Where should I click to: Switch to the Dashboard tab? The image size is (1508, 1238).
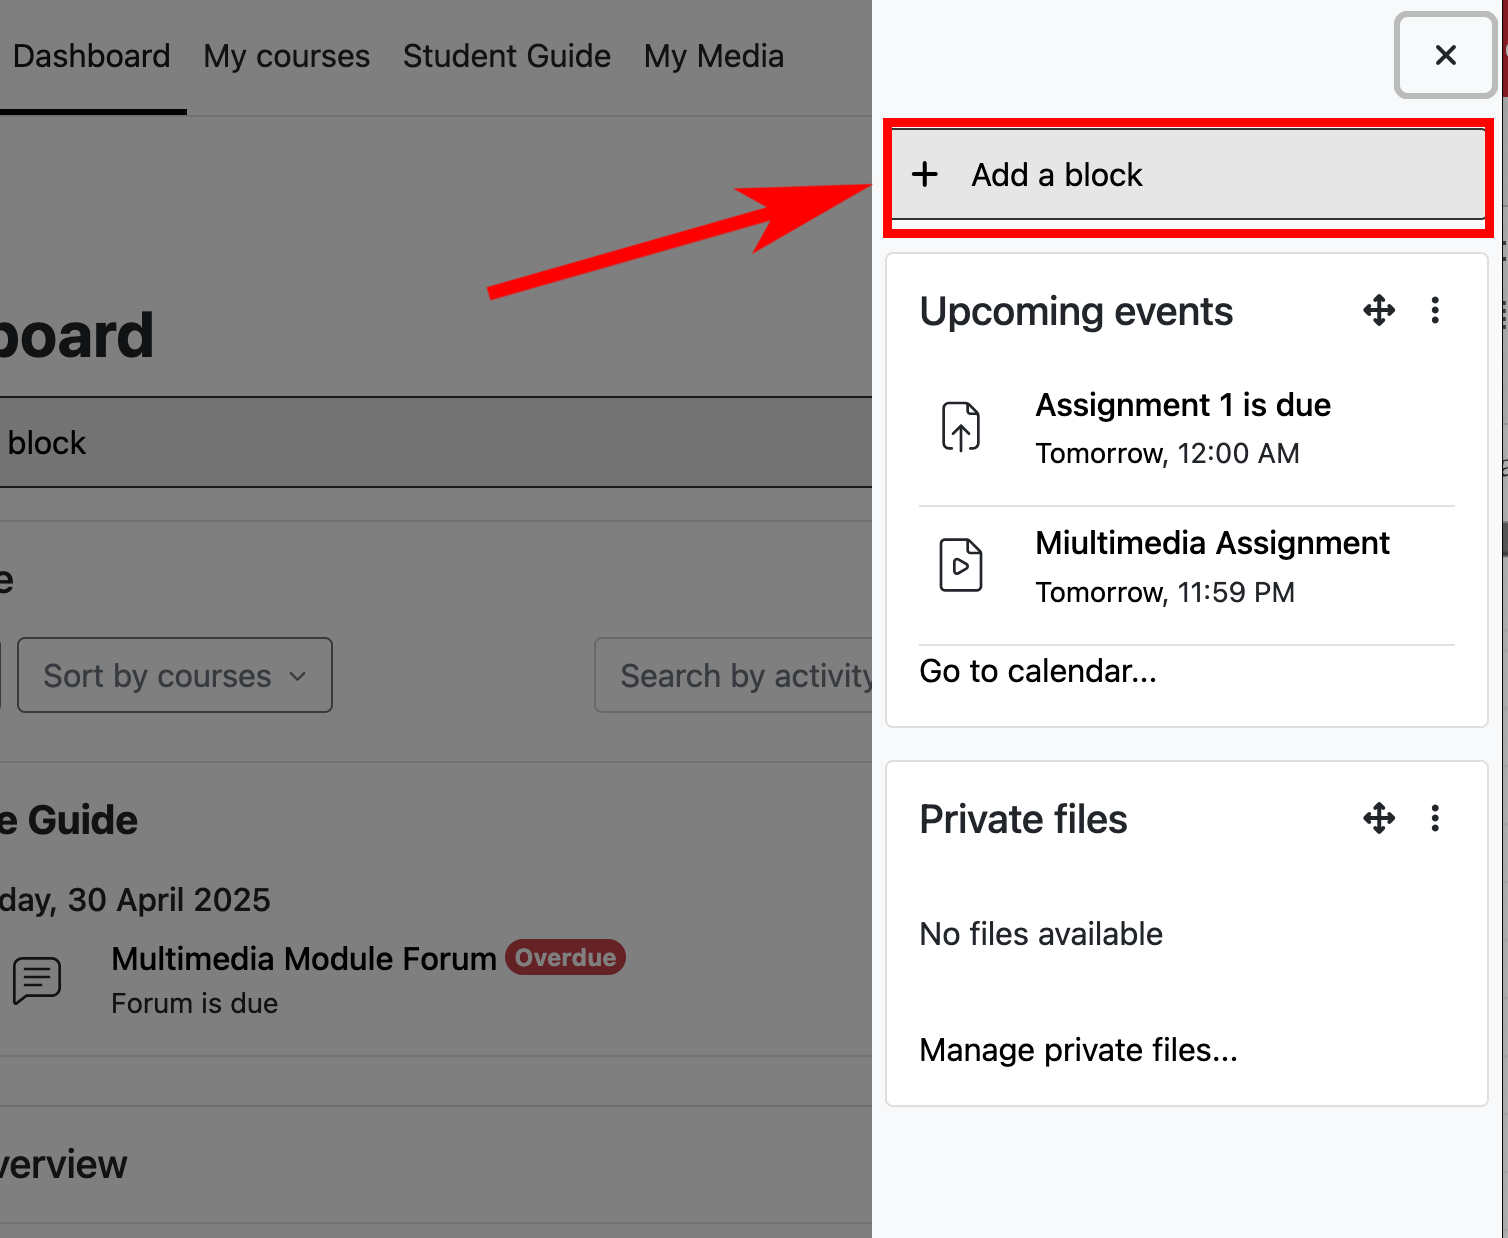click(91, 56)
